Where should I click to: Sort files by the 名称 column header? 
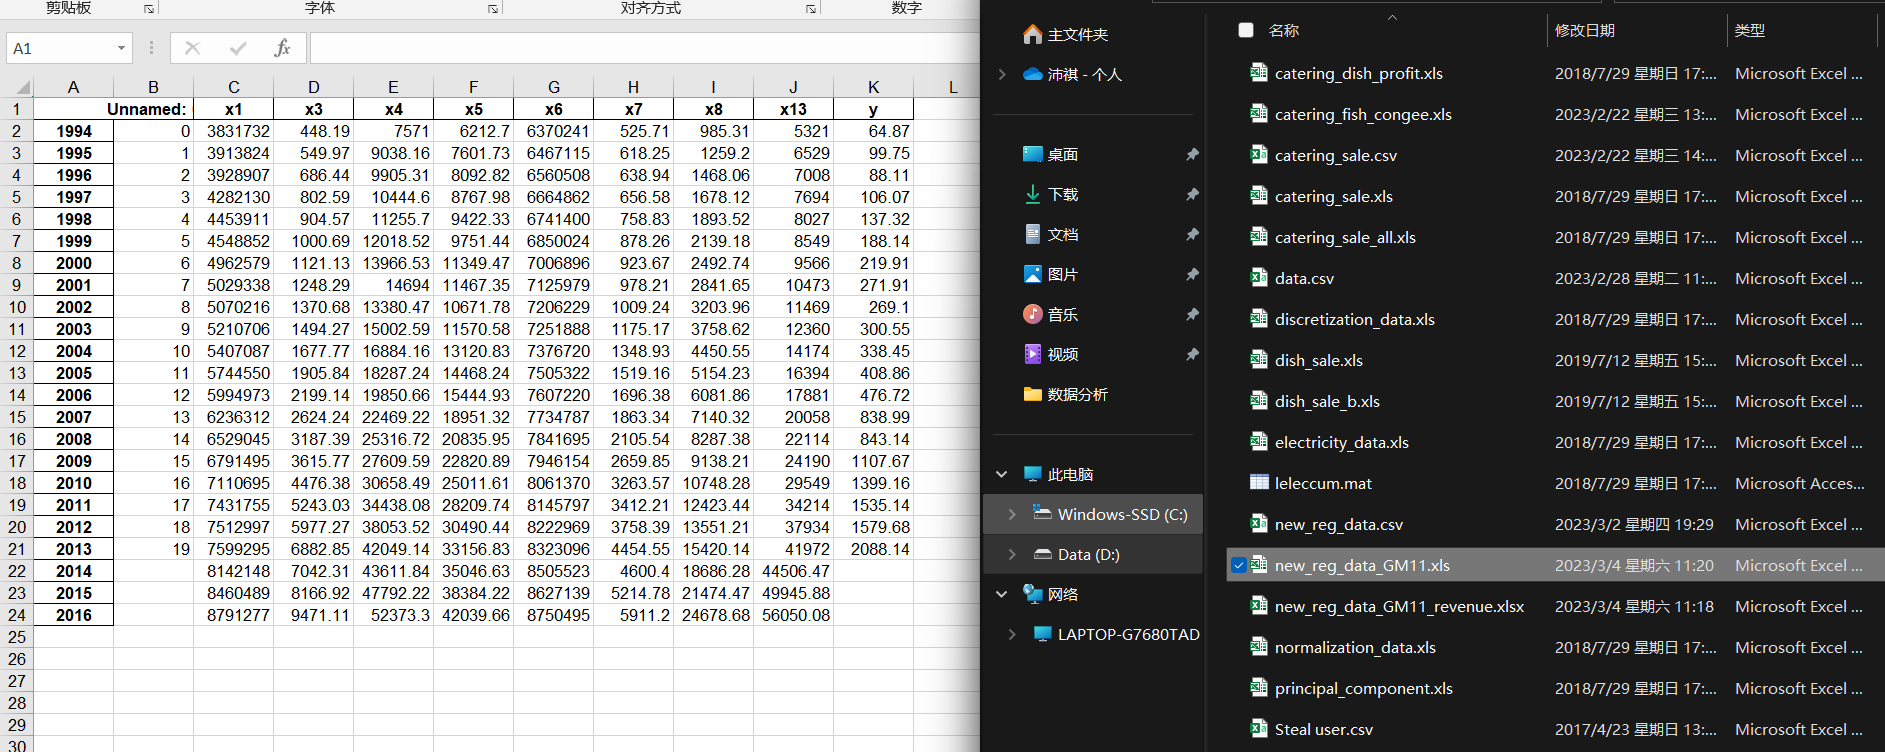[1283, 31]
